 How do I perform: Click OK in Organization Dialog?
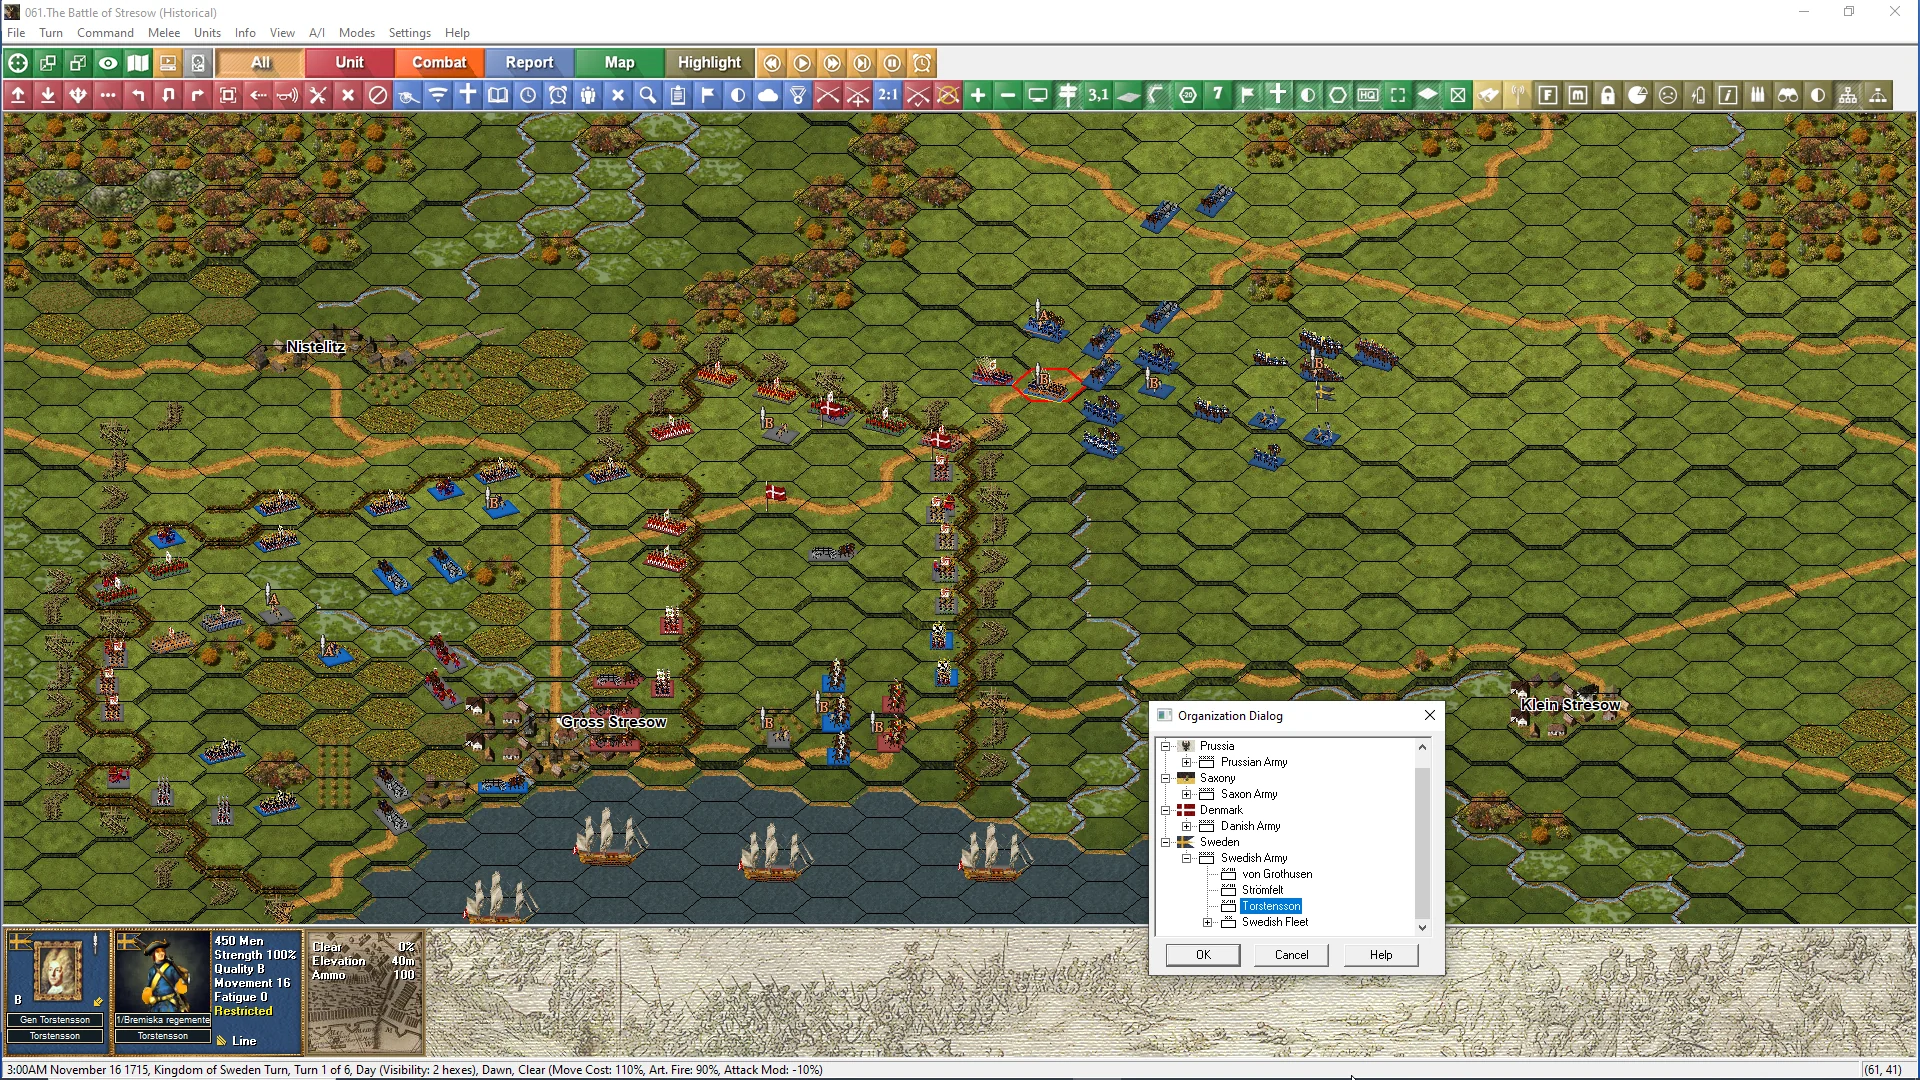tap(1203, 955)
